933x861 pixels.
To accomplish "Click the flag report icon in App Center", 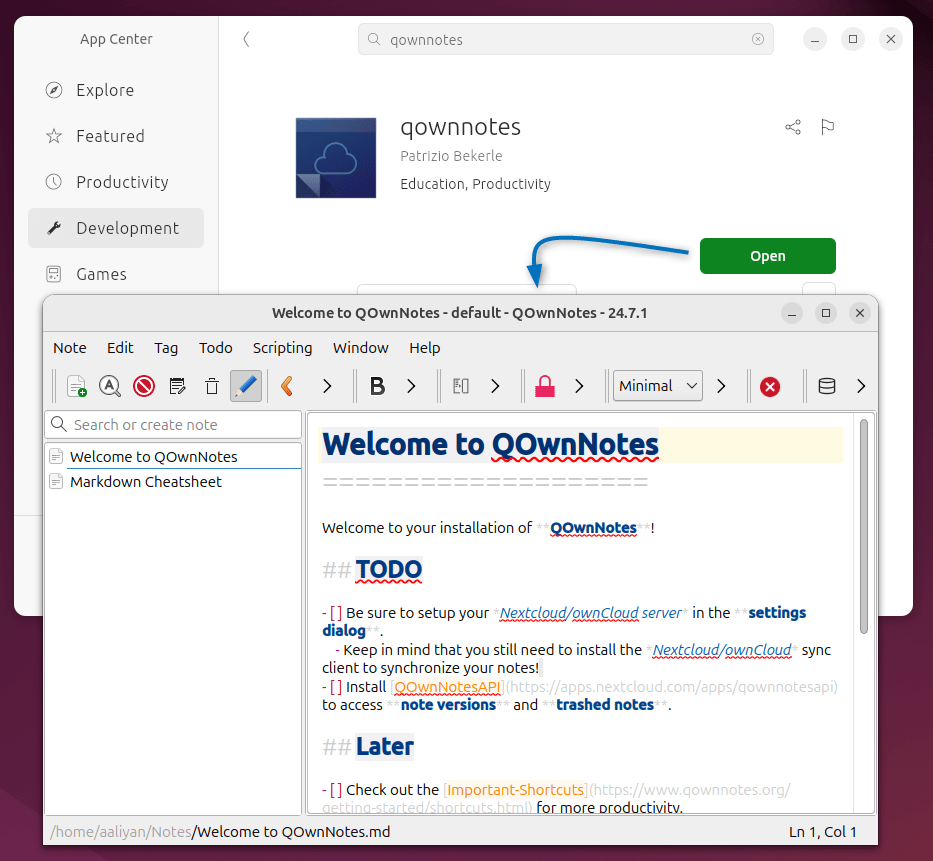I will [827, 127].
